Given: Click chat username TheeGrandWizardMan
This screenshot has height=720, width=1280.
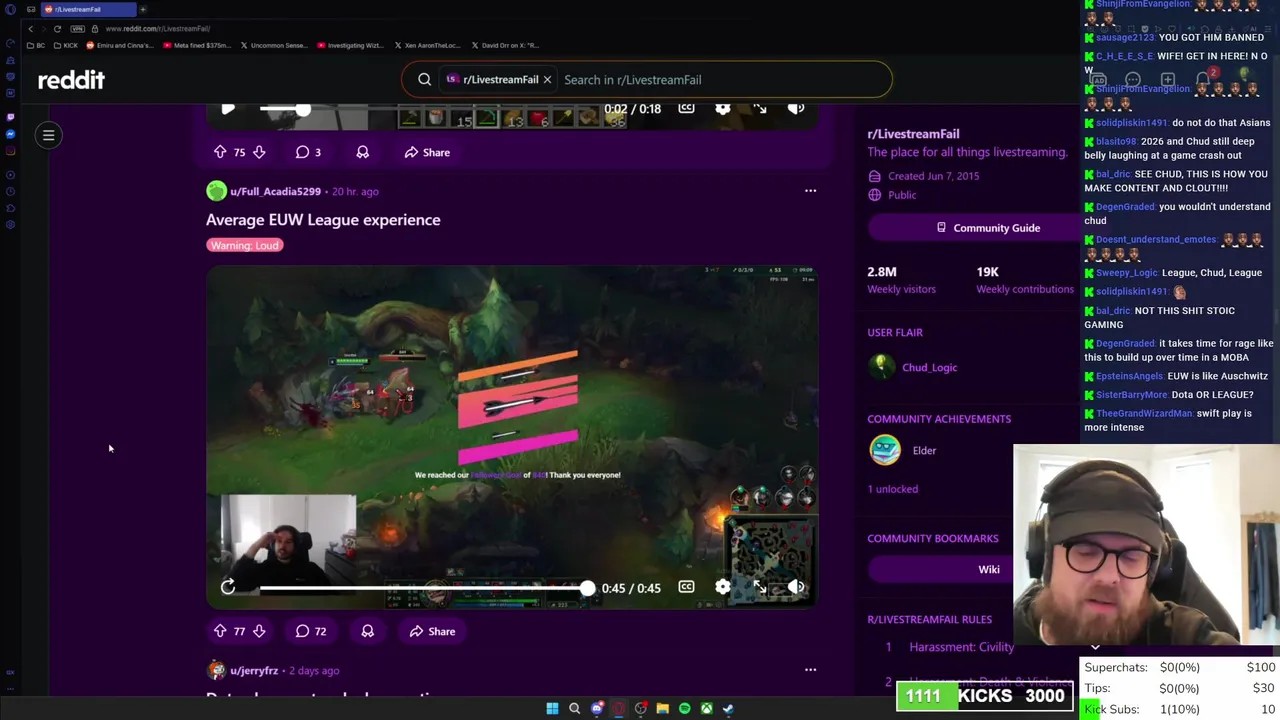Looking at the screenshot, I should tap(1144, 413).
